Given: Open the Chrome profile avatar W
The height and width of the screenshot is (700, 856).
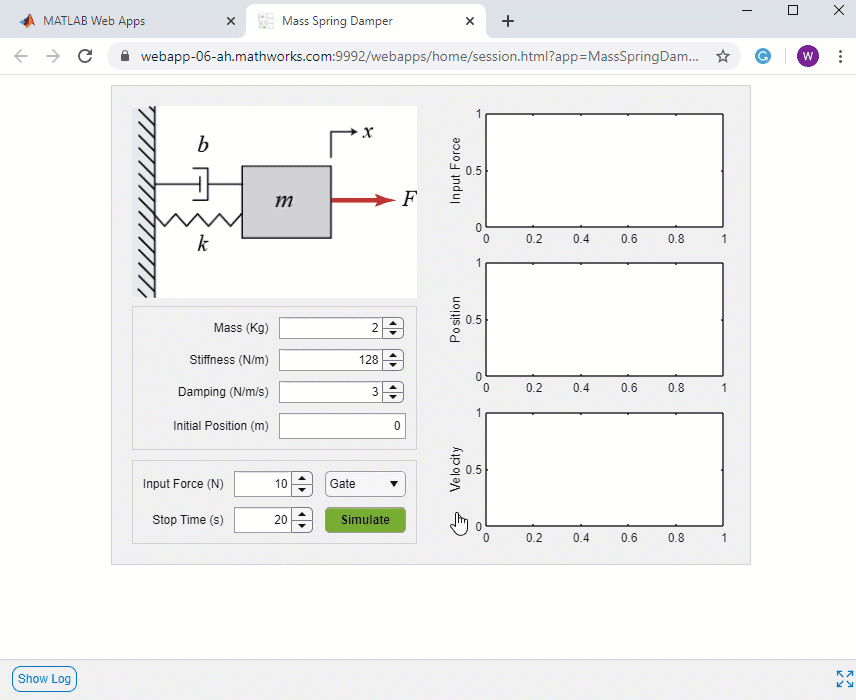Looking at the screenshot, I should click(807, 56).
